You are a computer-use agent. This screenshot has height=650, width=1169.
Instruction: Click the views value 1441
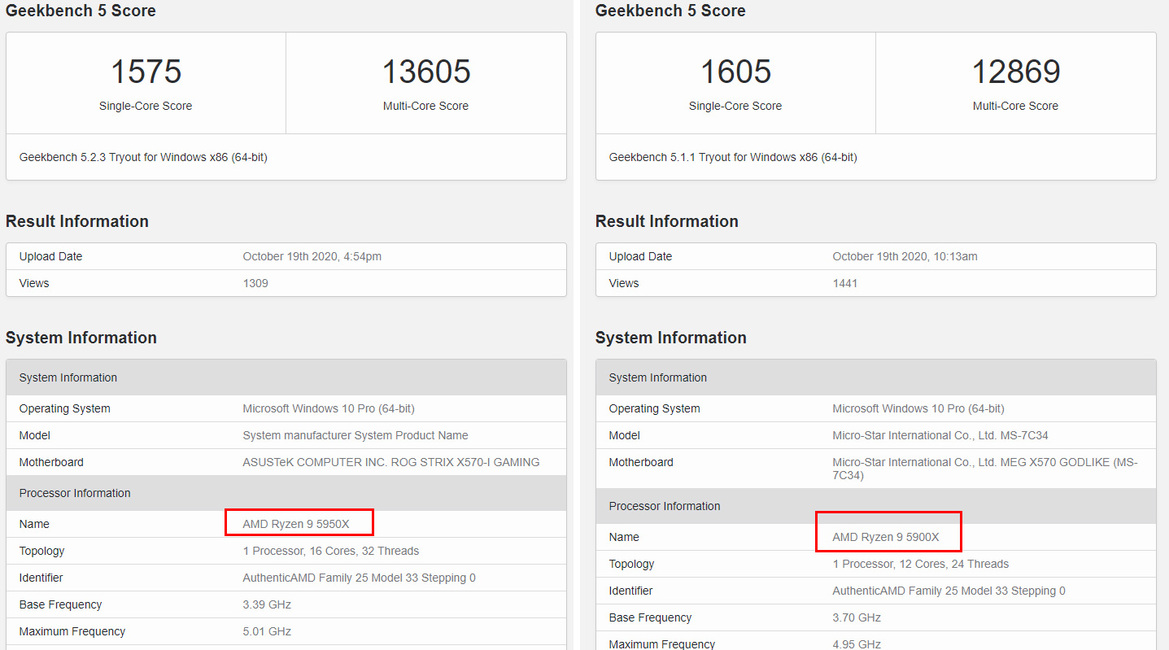tap(845, 283)
